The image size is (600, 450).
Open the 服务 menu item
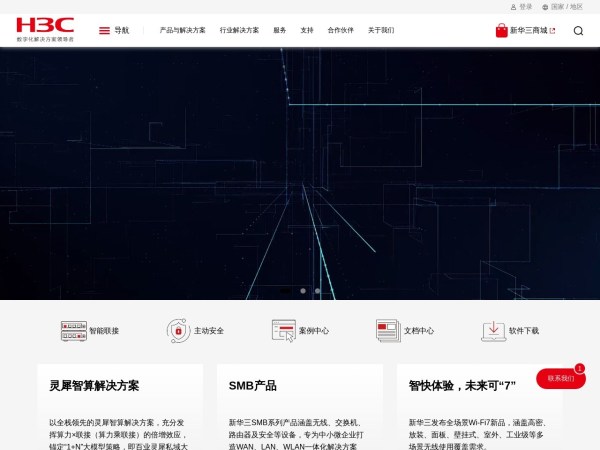(x=280, y=30)
